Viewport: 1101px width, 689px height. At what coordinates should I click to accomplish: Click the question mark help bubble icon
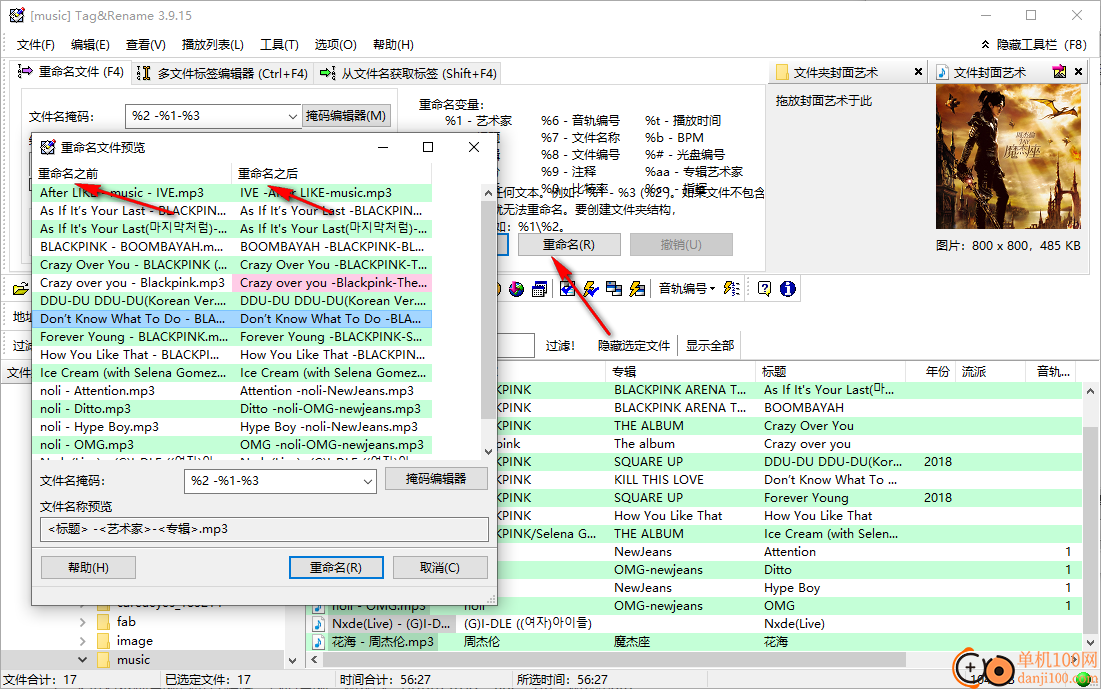765,289
